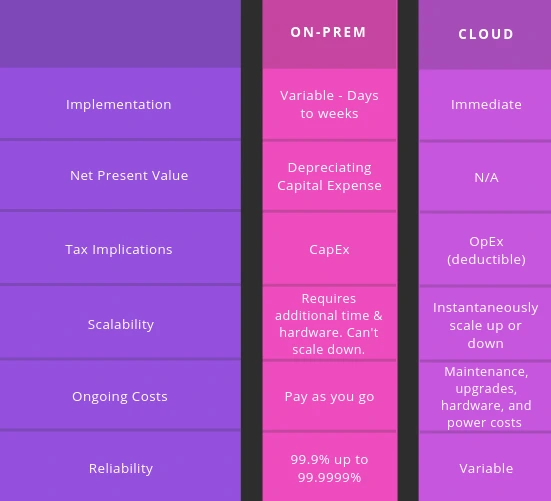The image size is (551, 501).
Task: Click the 'Variable' reliability cell under Cloud
Action: click(485, 468)
